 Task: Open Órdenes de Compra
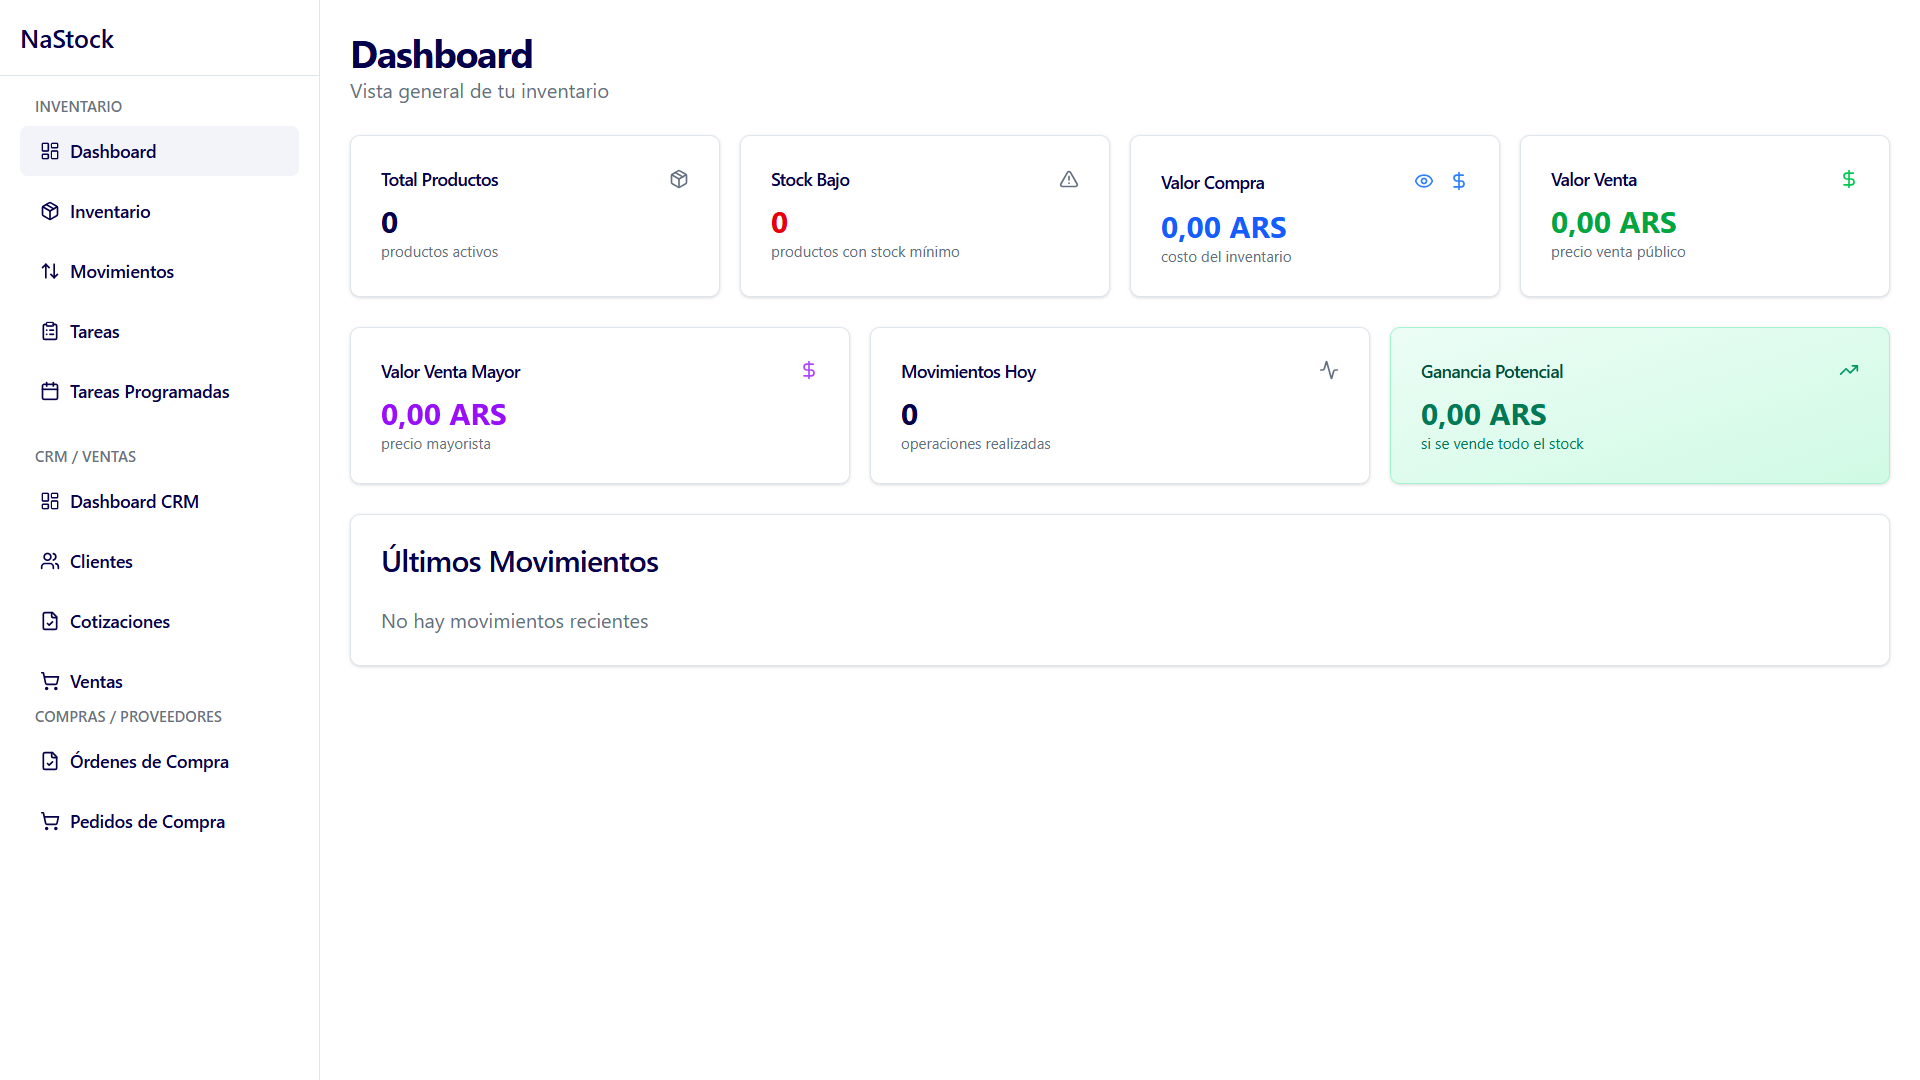149,761
